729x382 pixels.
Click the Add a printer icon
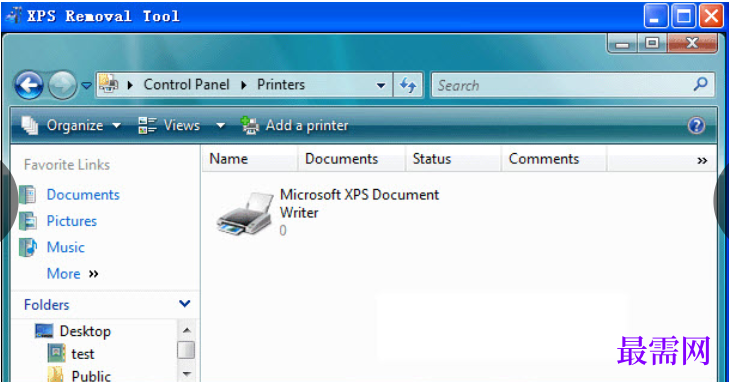click(x=250, y=125)
